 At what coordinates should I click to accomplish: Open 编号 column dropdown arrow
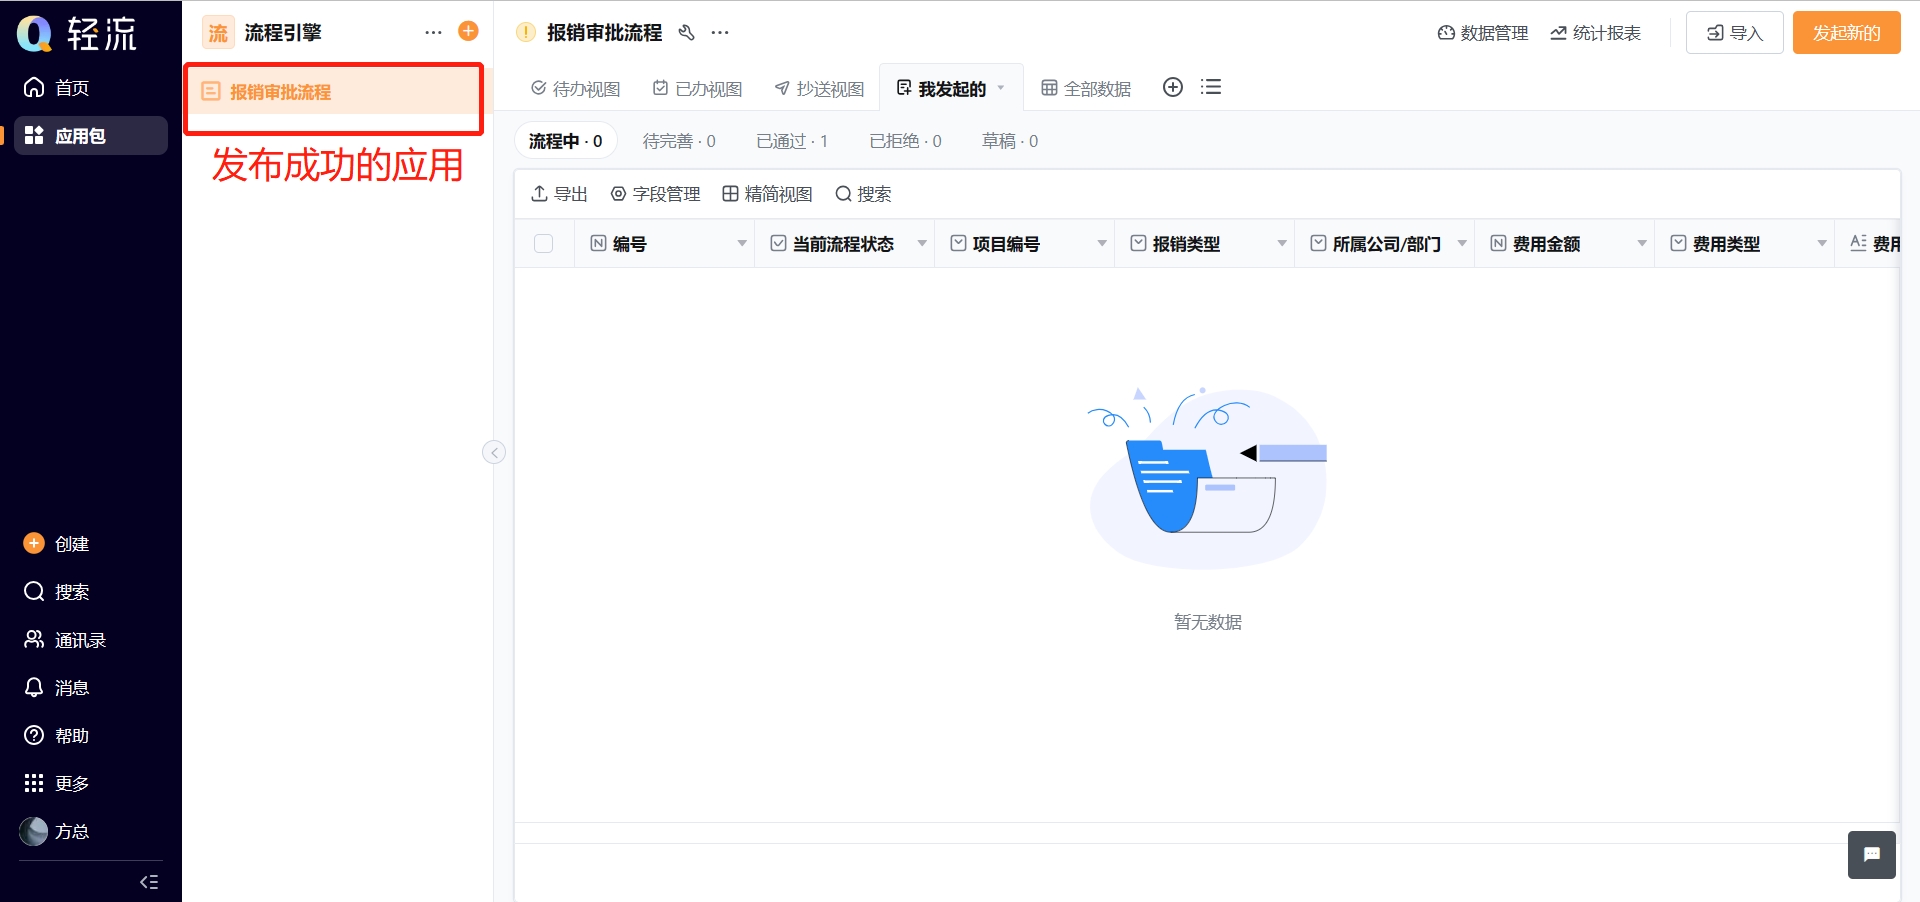pyautogui.click(x=742, y=244)
